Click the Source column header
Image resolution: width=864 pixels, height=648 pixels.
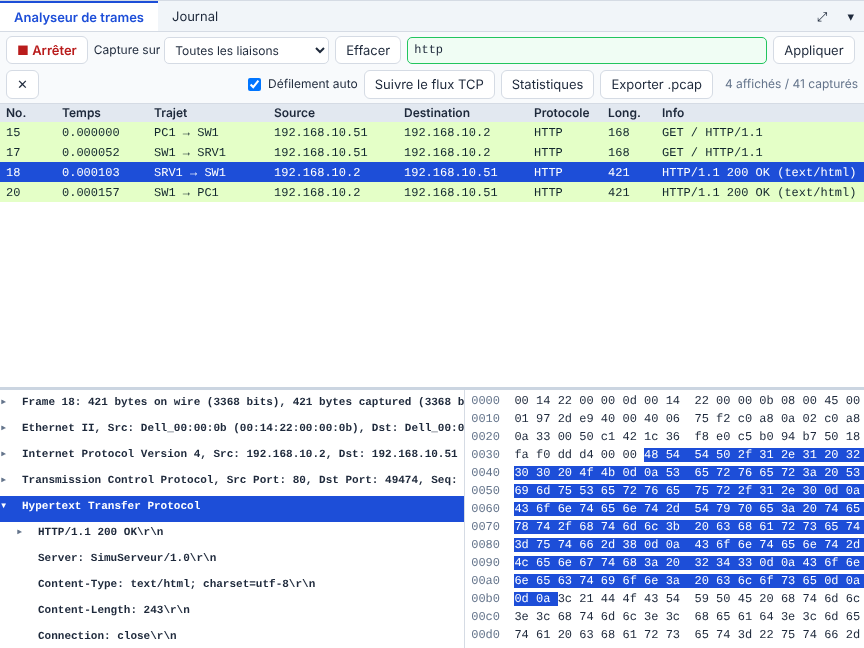(294, 113)
